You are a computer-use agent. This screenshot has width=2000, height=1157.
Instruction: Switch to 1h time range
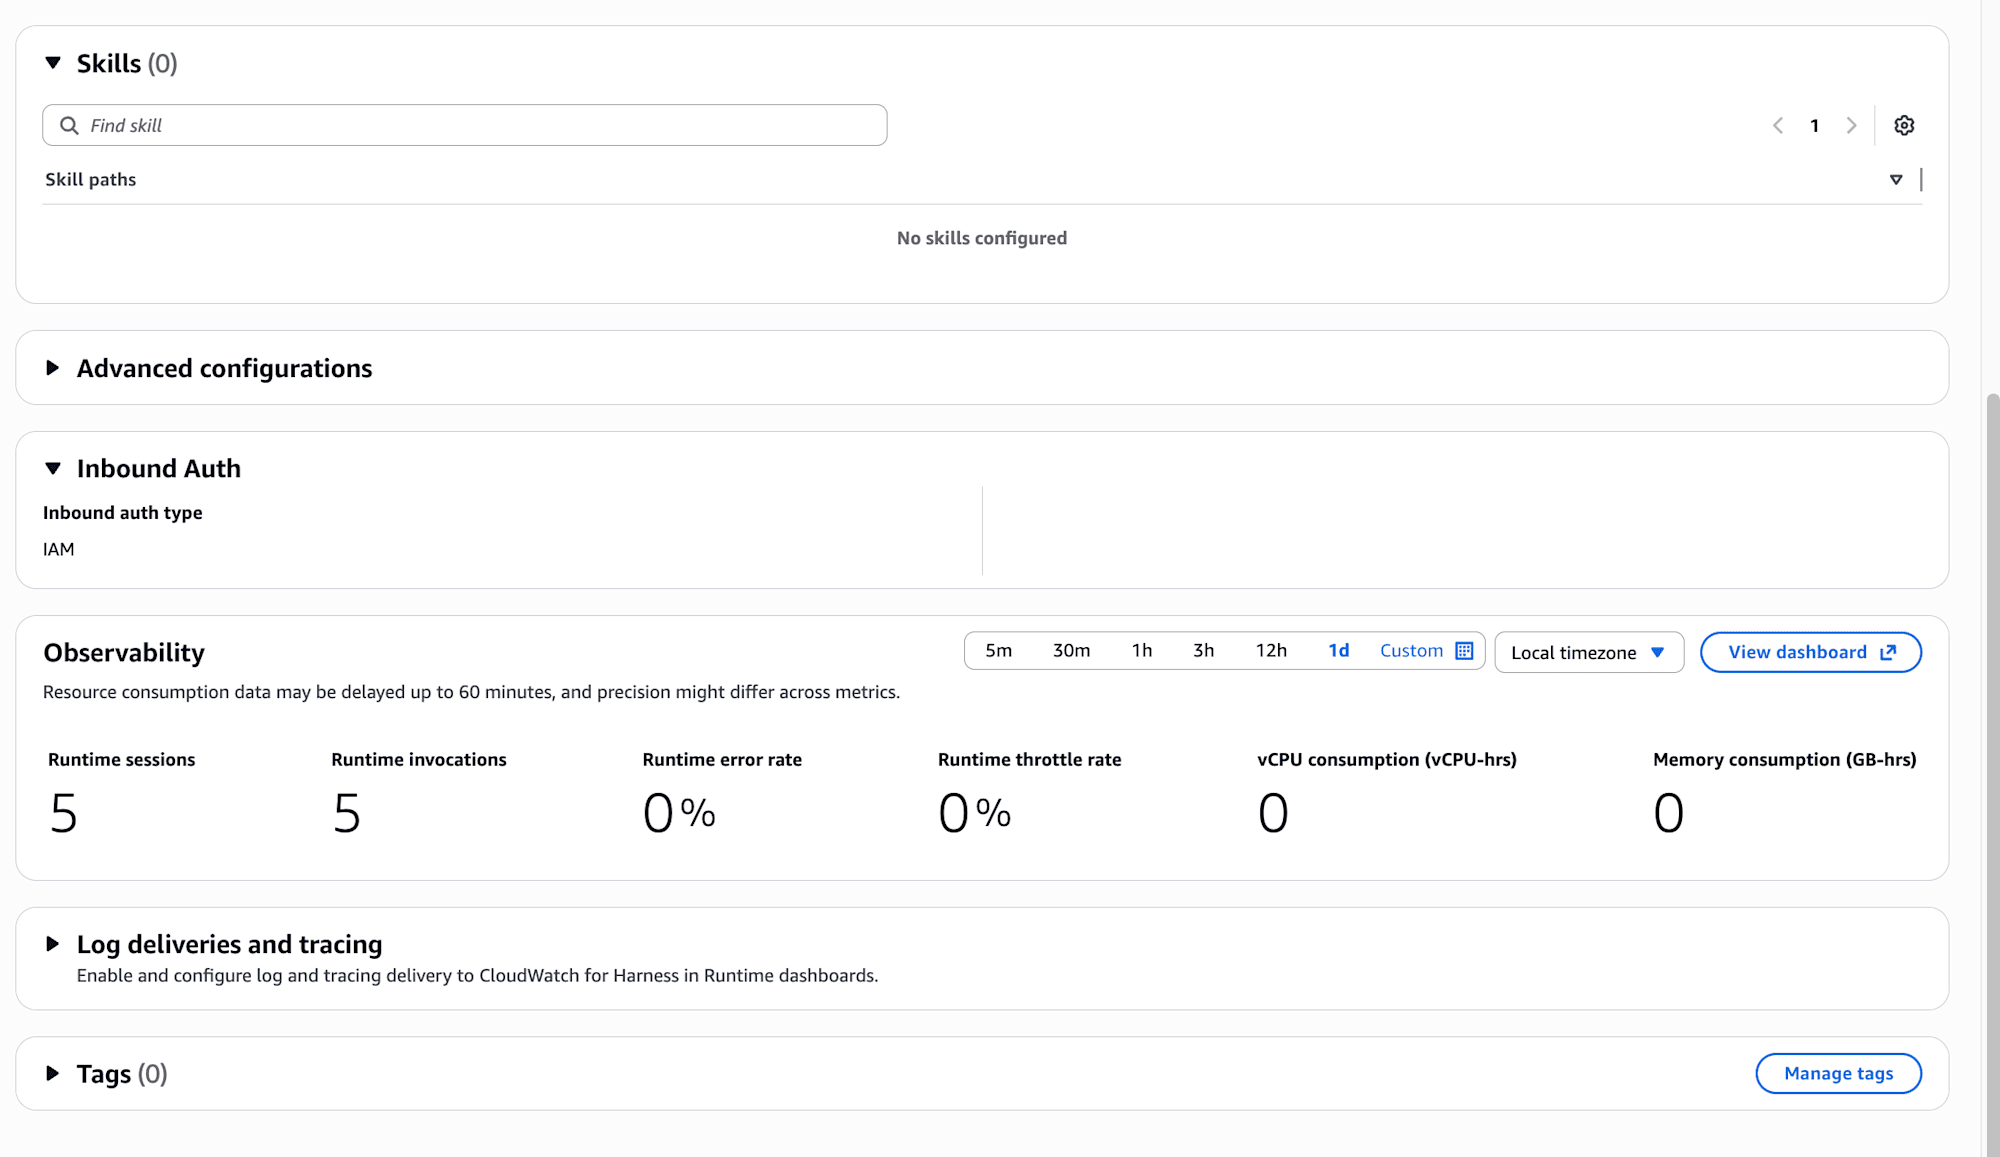(x=1142, y=651)
